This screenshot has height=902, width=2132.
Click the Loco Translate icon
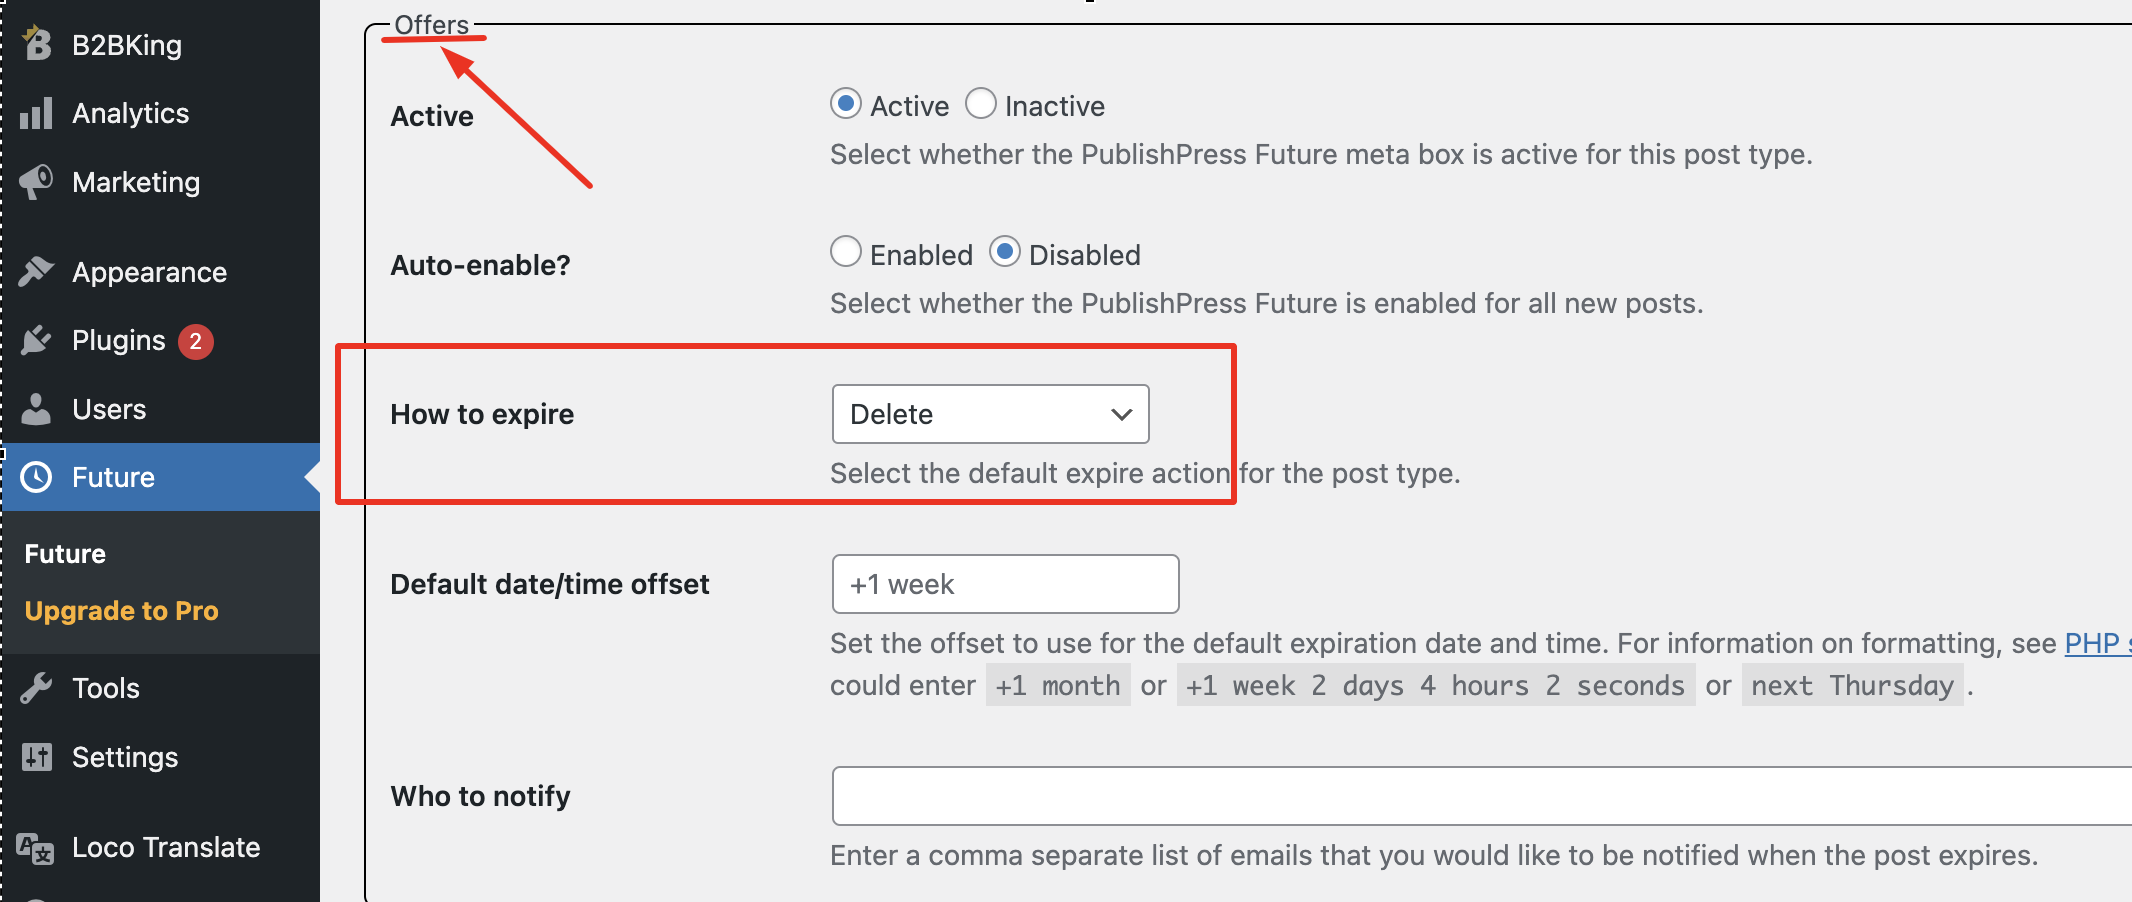pyautogui.click(x=36, y=847)
